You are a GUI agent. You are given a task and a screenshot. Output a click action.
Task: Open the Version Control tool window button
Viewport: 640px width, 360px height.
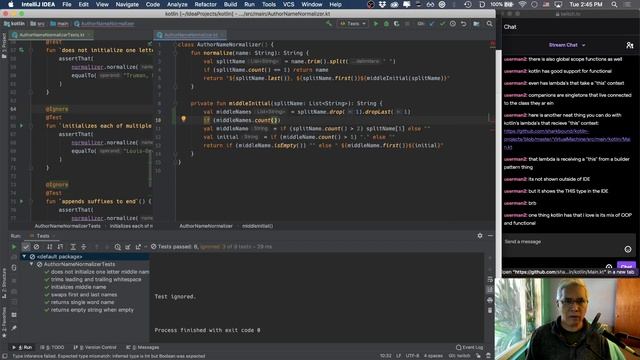coord(95,347)
